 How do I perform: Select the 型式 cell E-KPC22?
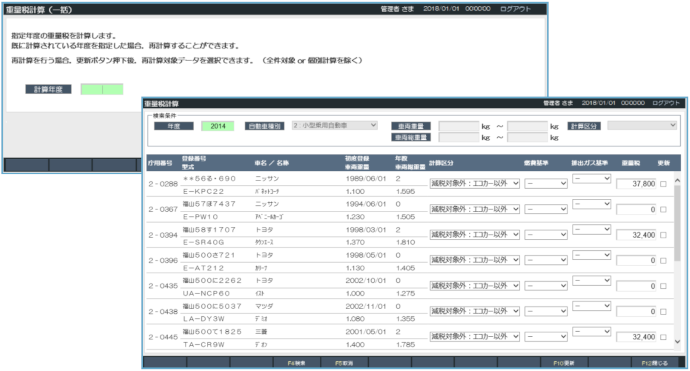pos(203,191)
